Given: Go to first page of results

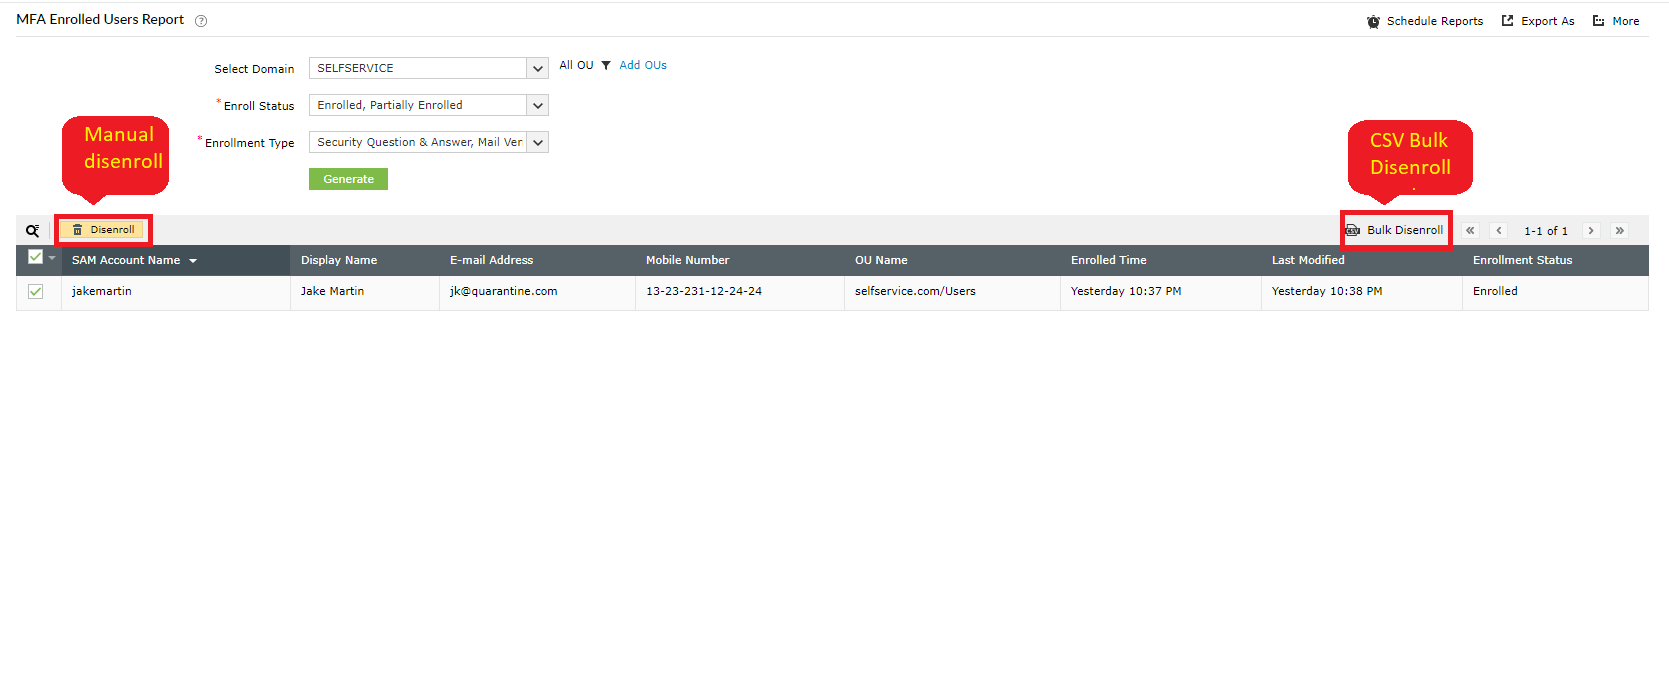Looking at the screenshot, I should (1470, 230).
